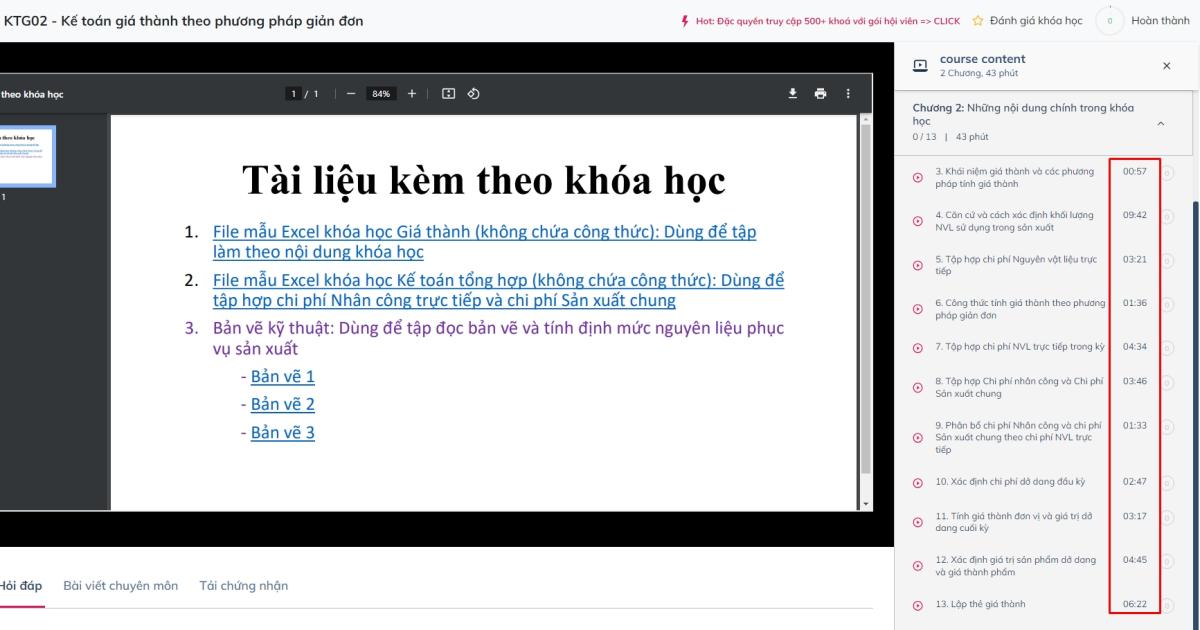Download the PDF document
The image size is (1200, 630).
point(793,93)
